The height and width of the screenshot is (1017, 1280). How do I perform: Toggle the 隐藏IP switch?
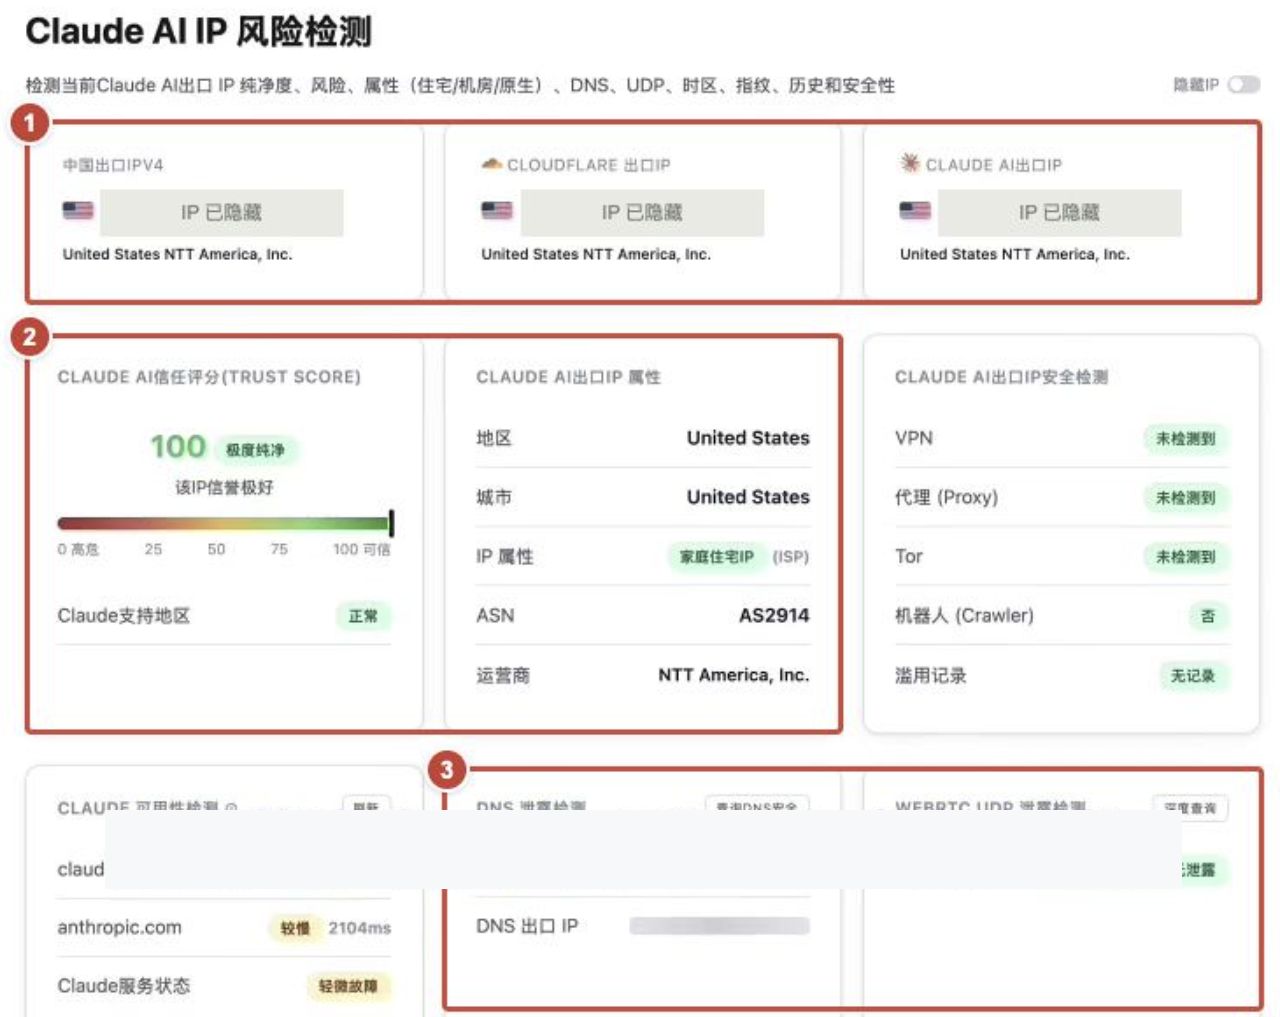(x=1244, y=85)
